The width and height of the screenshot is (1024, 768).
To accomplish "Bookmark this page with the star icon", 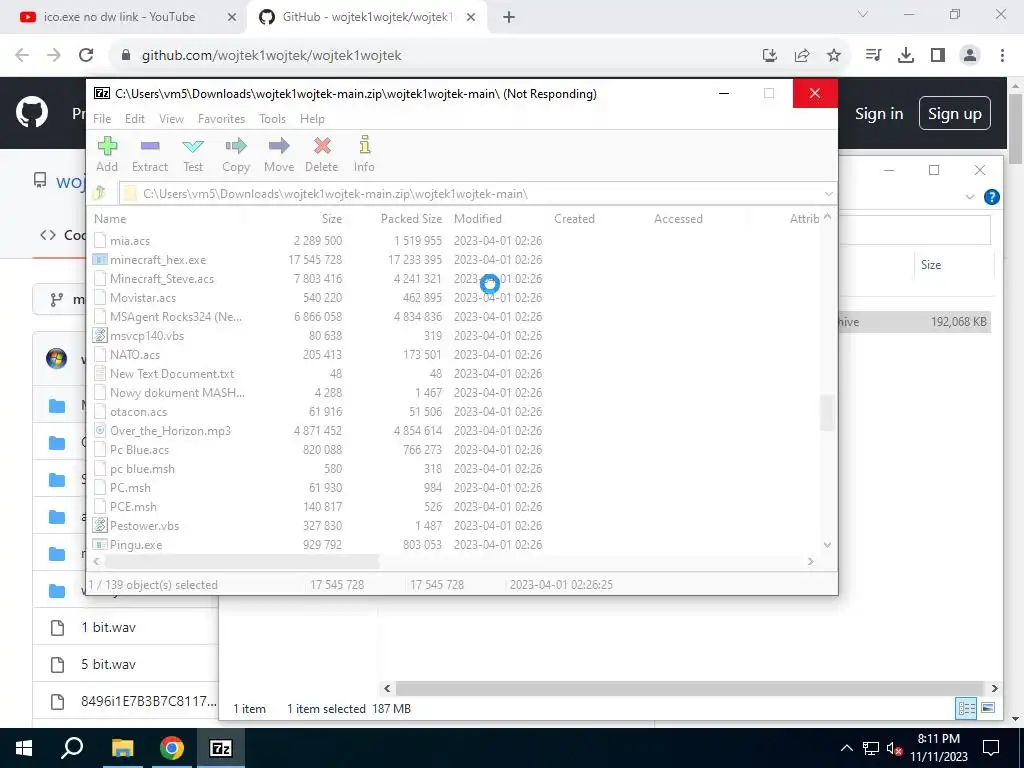I will [834, 56].
